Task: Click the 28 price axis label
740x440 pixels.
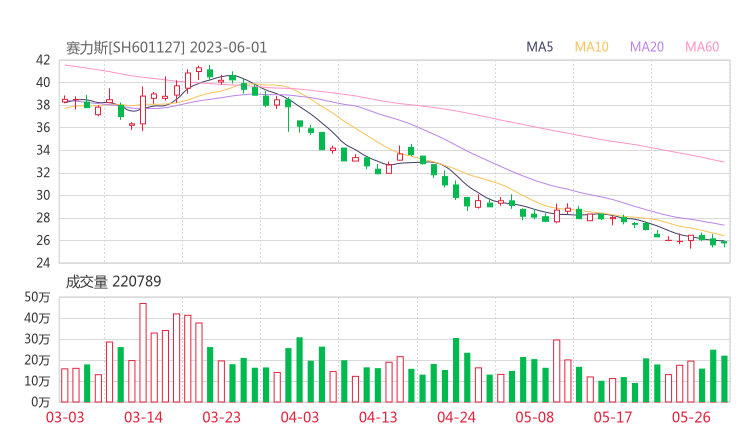Action: [43, 218]
